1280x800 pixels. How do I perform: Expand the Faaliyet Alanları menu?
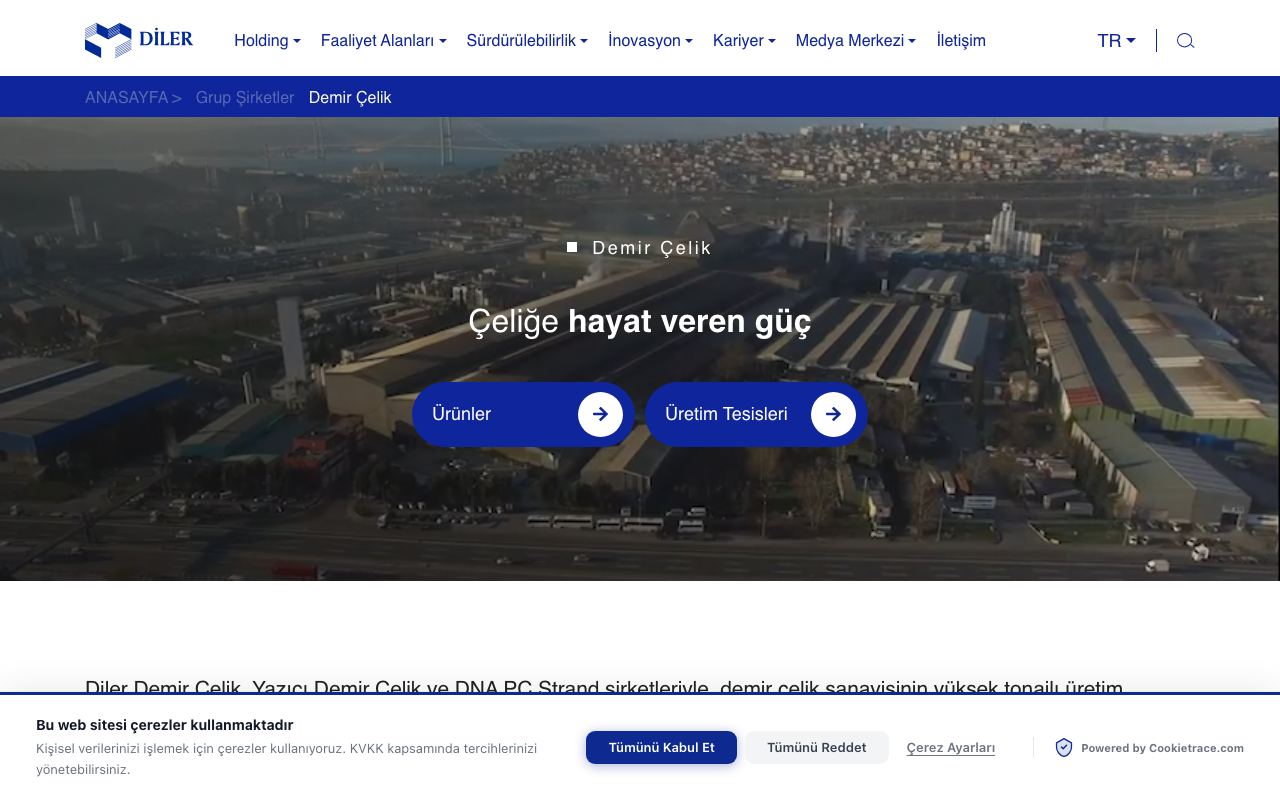coord(383,41)
